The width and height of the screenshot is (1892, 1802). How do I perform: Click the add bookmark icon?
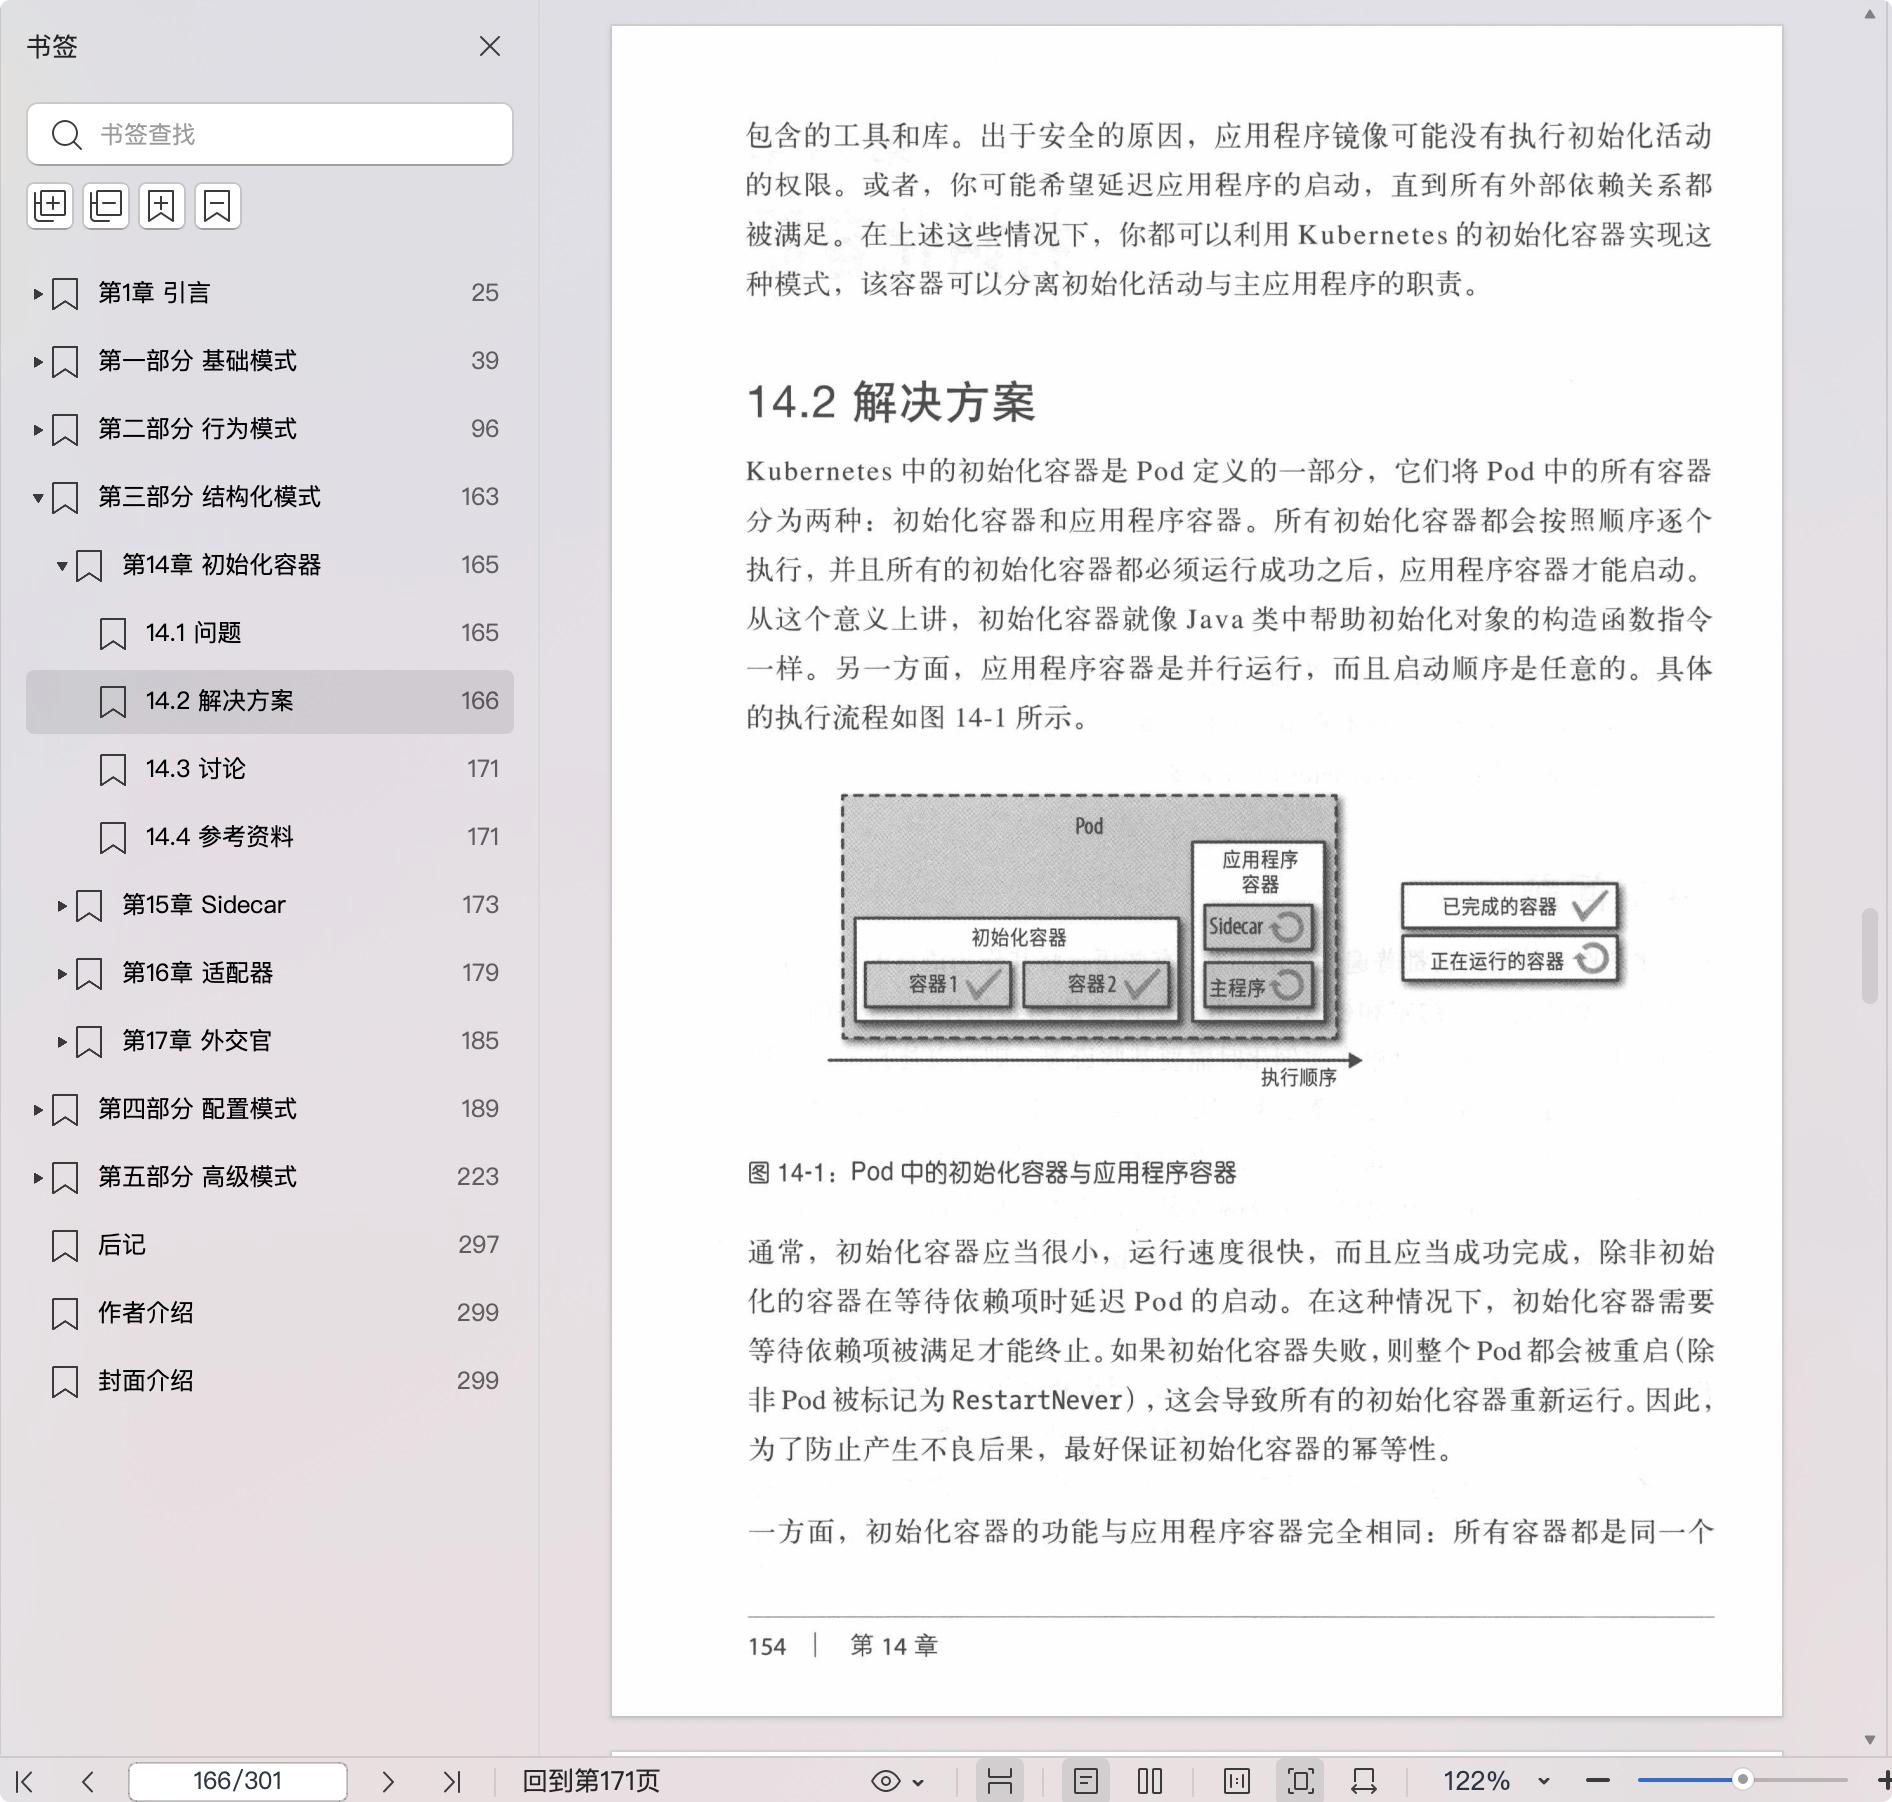pyautogui.click(x=162, y=206)
